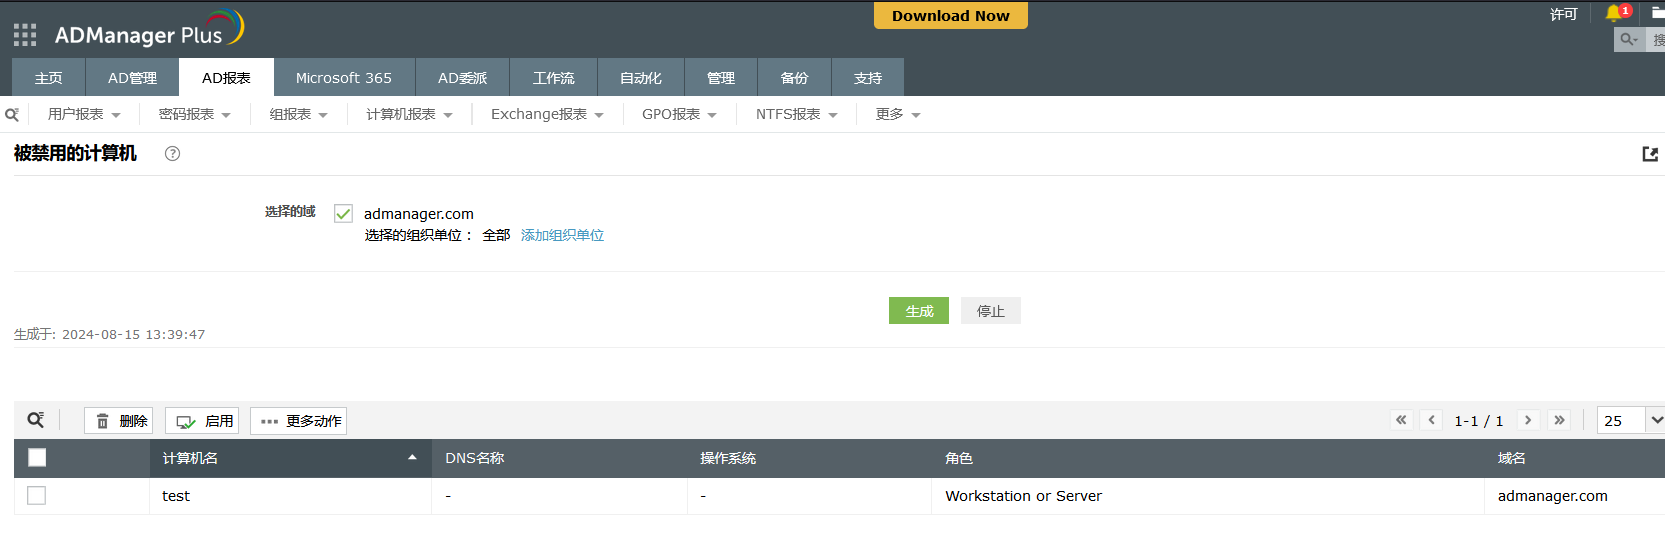
Task: Open the 更多动作 button
Action: pos(299,421)
